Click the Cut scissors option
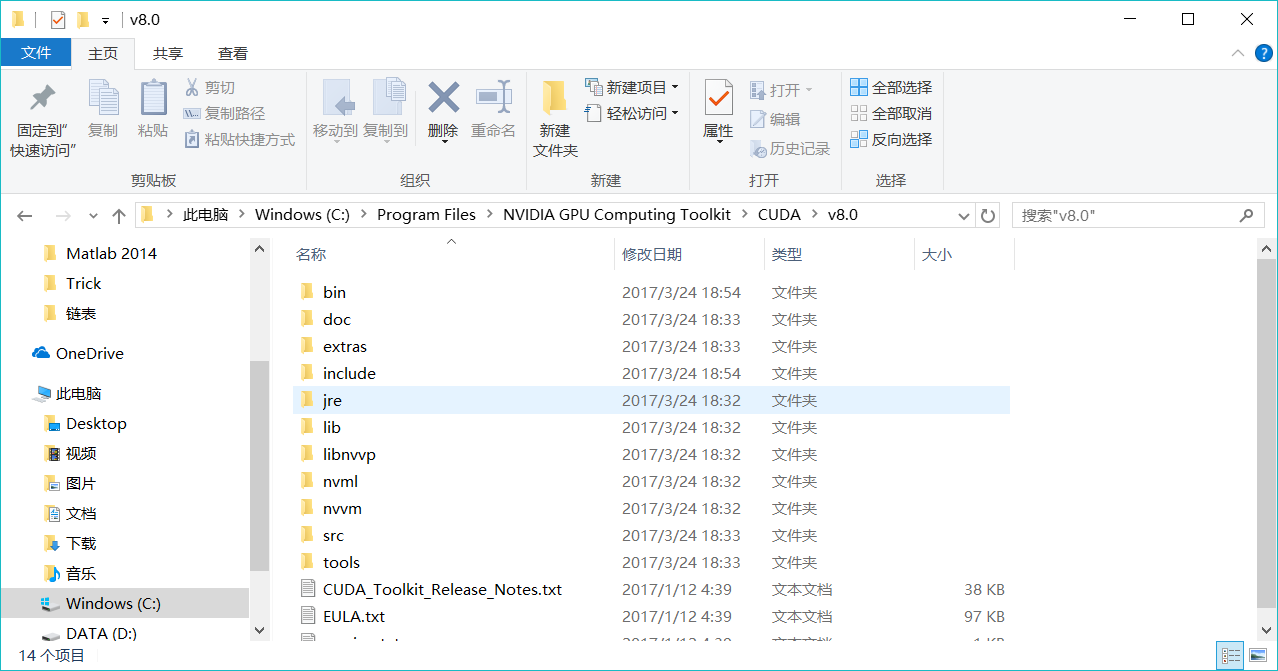The image size is (1278, 671). click(x=210, y=88)
